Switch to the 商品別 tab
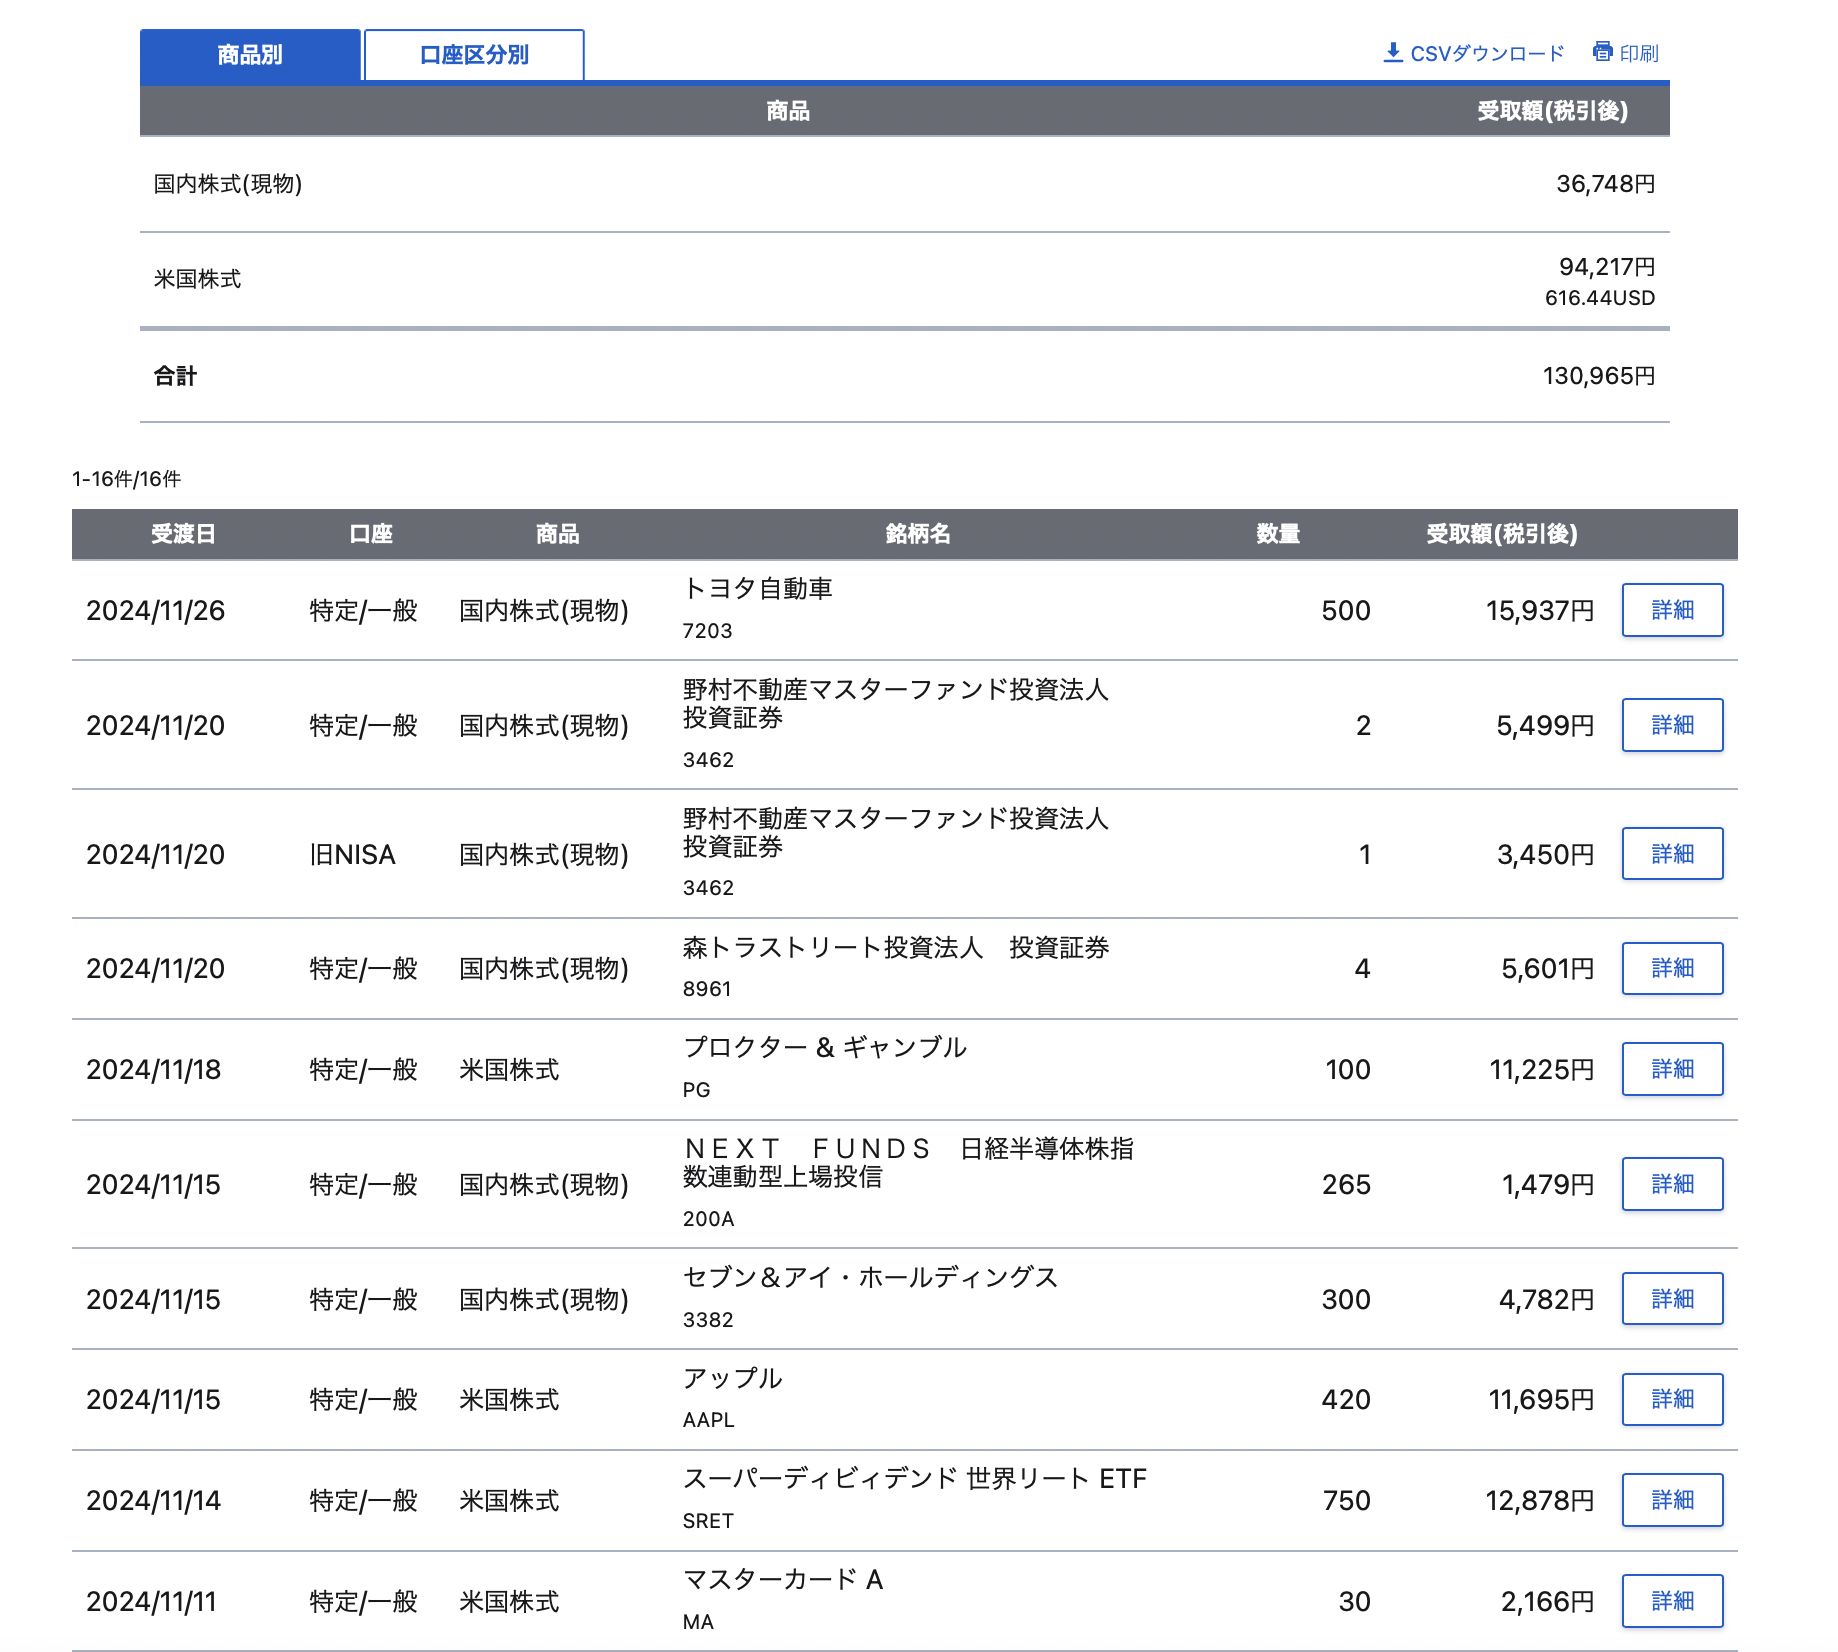This screenshot has height=1652, width=1838. click(250, 55)
